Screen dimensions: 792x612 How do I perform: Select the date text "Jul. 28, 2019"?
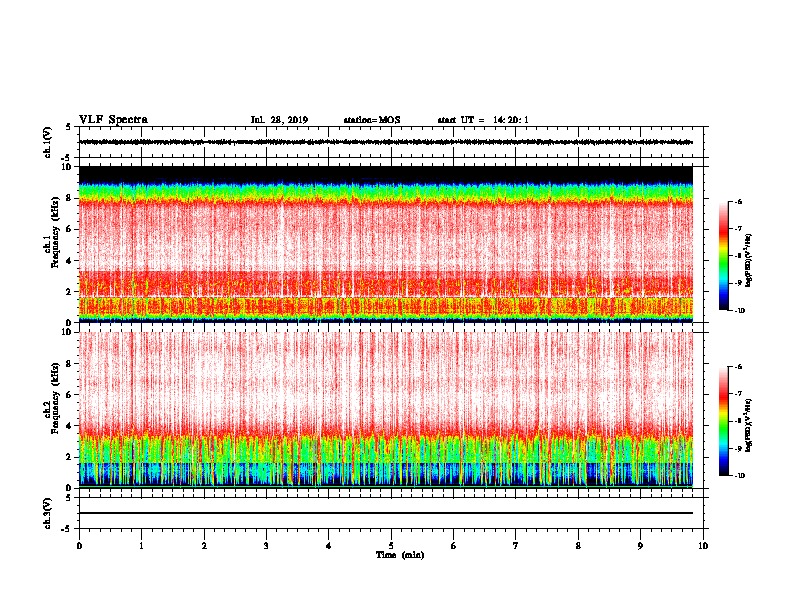tap(279, 120)
